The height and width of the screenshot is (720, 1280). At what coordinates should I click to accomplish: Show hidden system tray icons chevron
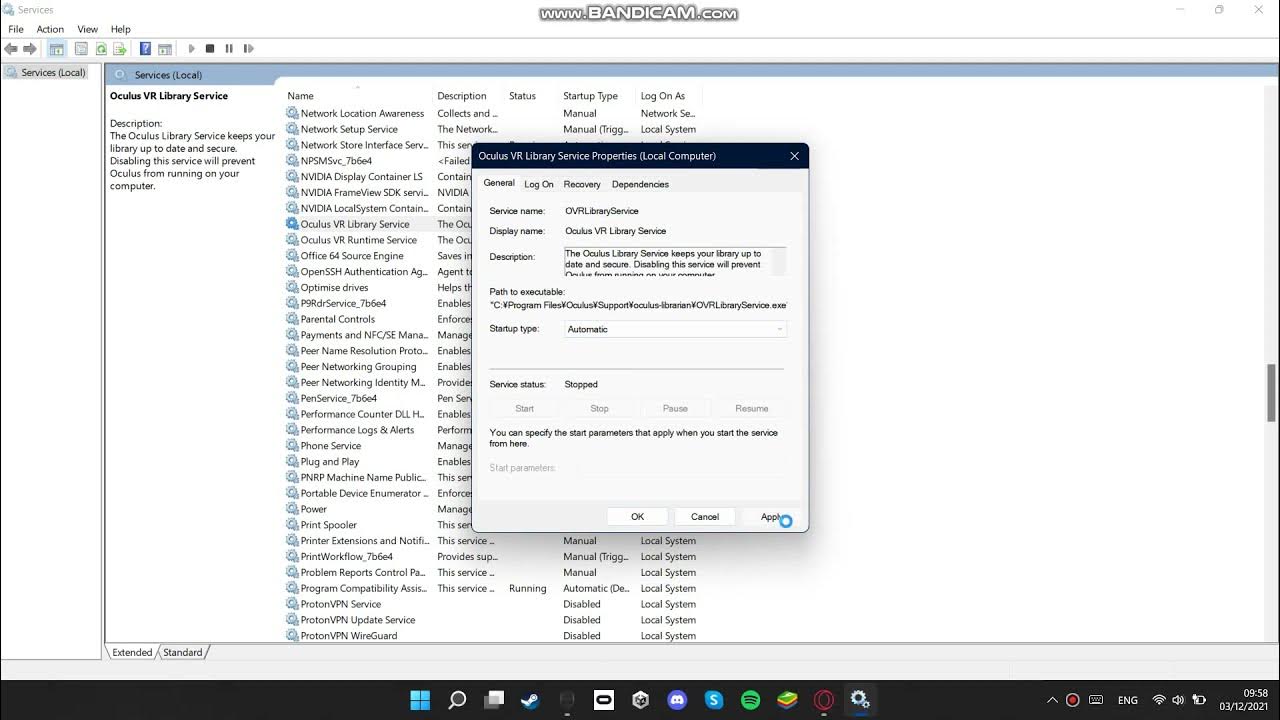pyautogui.click(x=1052, y=700)
